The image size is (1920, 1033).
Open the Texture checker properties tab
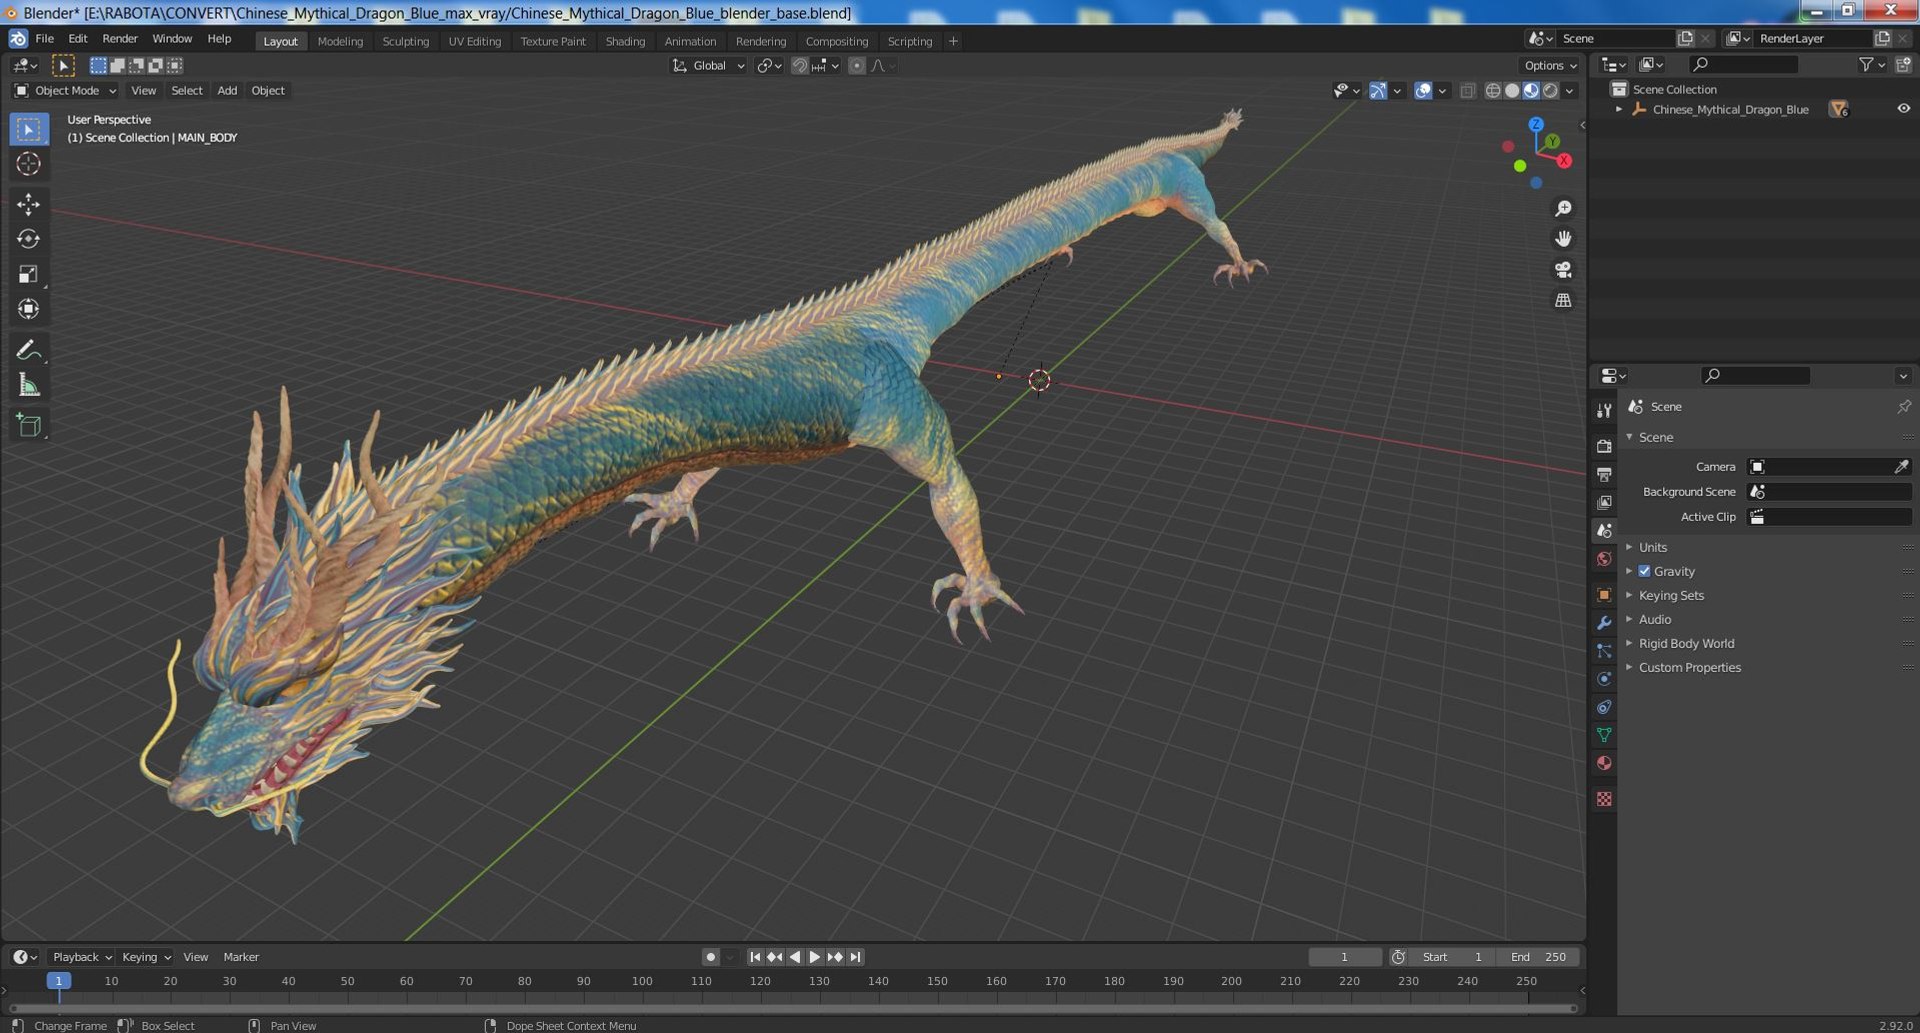(1604, 799)
